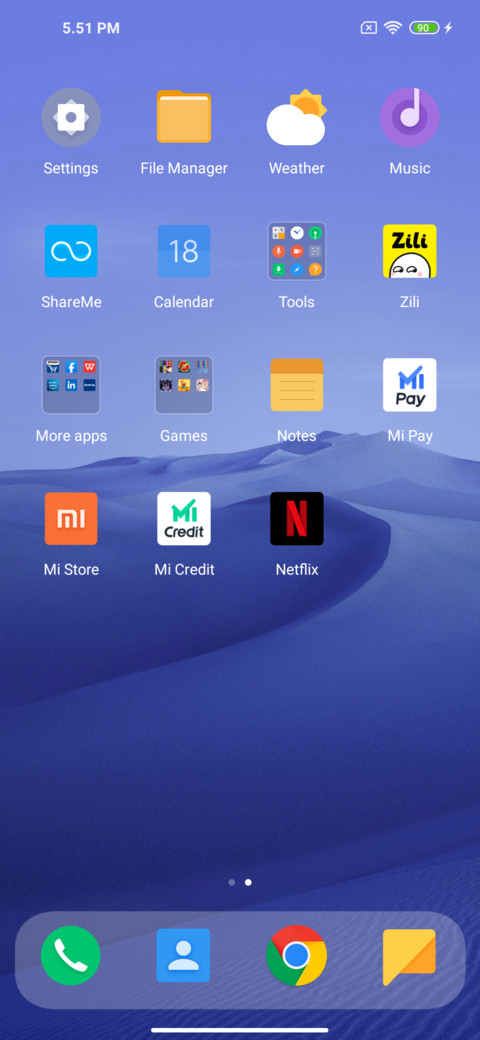Launch the Music app
Screen dimensions: 480x1040
tap(410, 117)
